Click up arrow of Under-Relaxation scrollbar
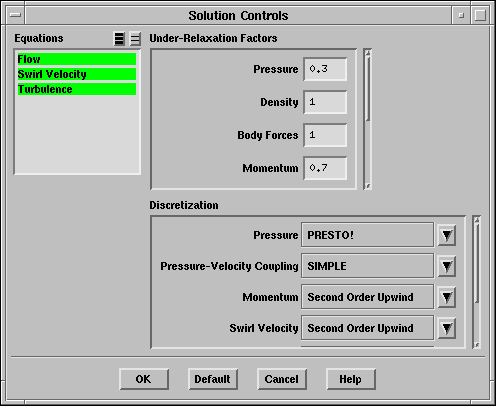This screenshot has height=406, width=496. (x=368, y=53)
